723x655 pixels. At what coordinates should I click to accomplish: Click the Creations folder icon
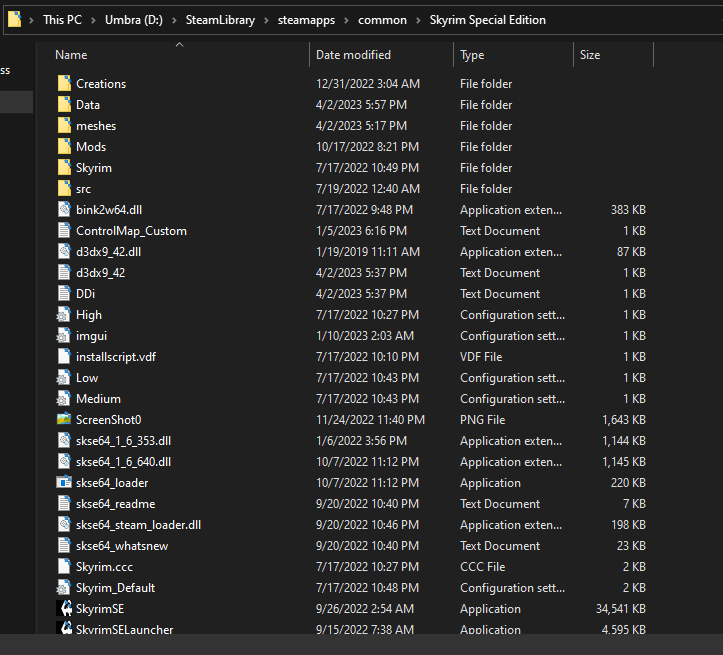pos(64,83)
